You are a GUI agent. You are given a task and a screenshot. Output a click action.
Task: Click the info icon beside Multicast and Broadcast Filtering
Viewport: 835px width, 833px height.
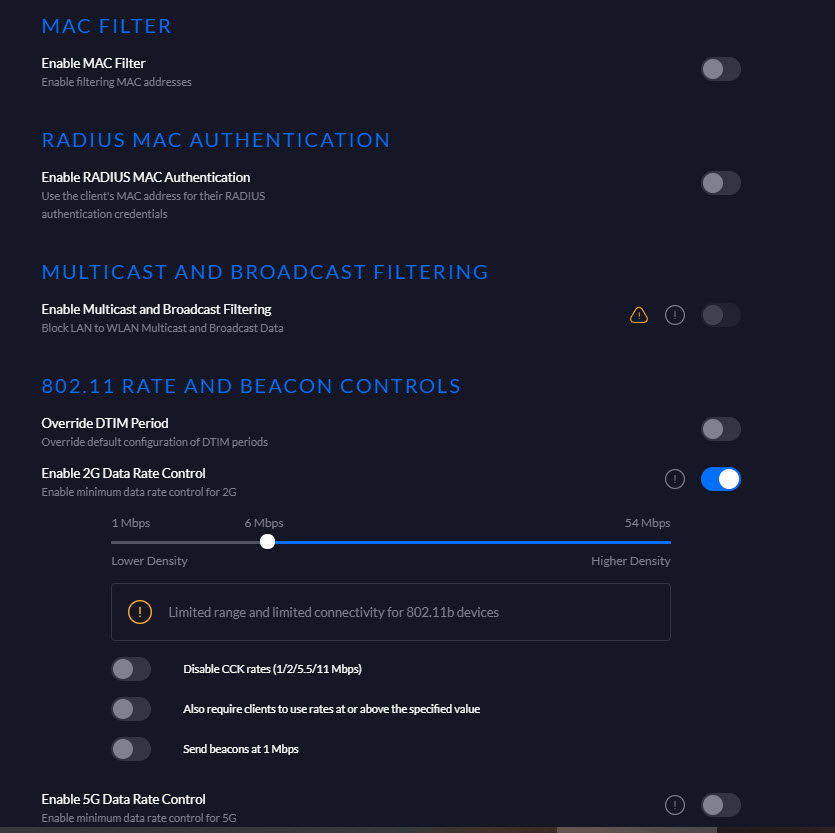(x=675, y=315)
